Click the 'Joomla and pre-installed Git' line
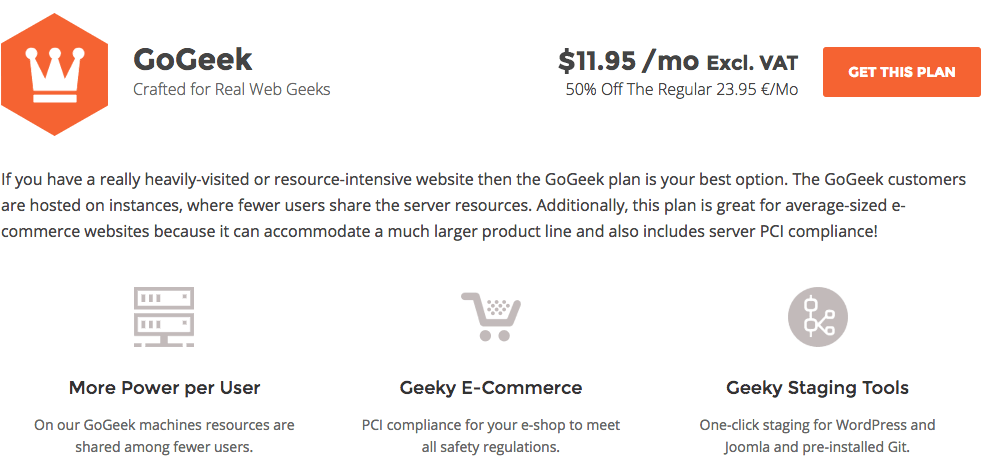983x472 pixels. pos(817,447)
